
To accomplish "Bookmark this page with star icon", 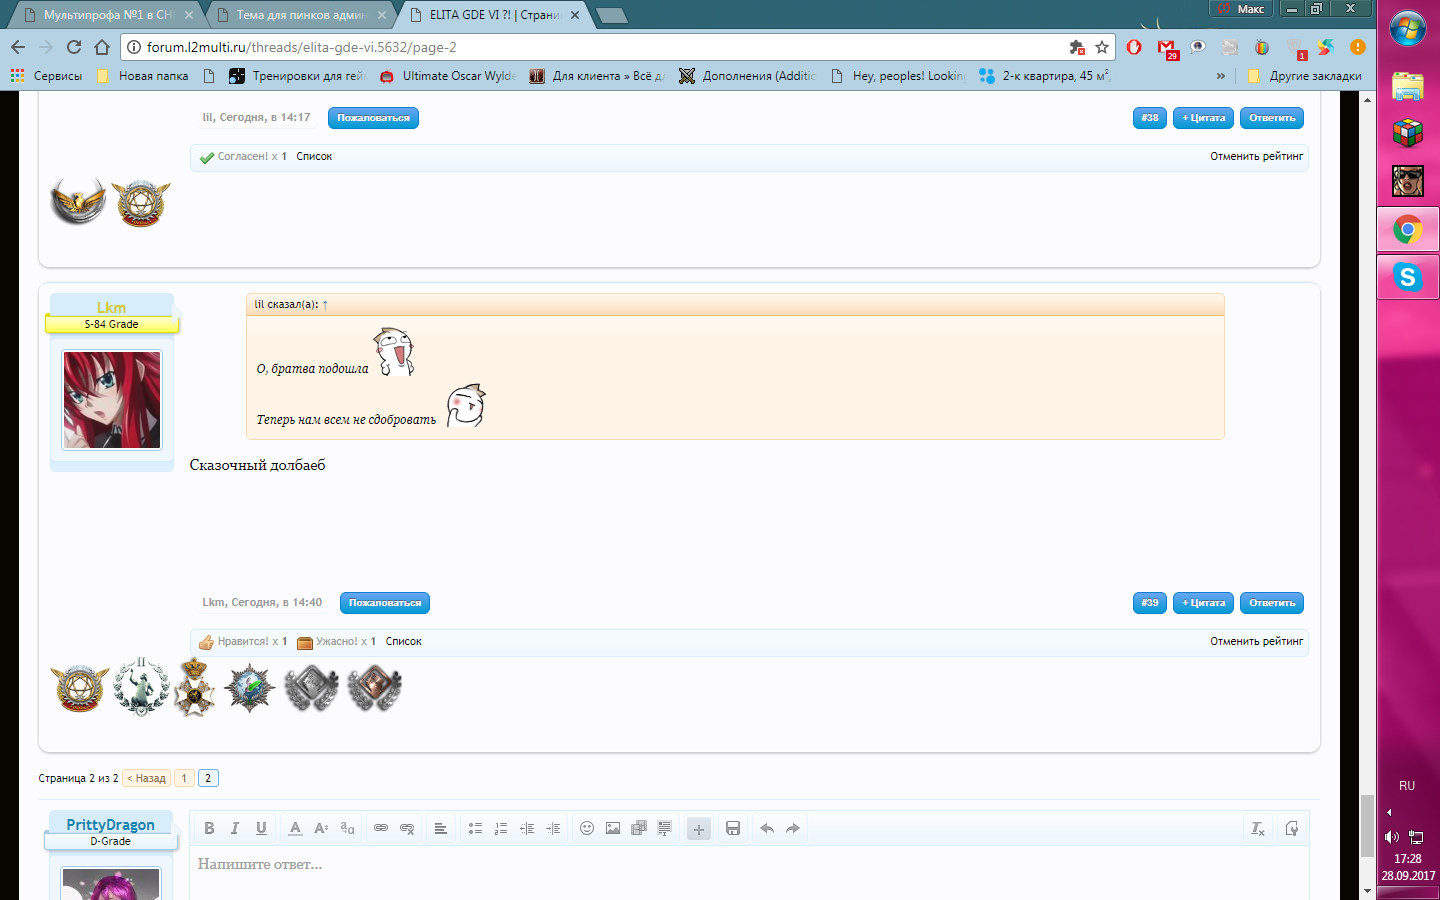I will 1102,47.
